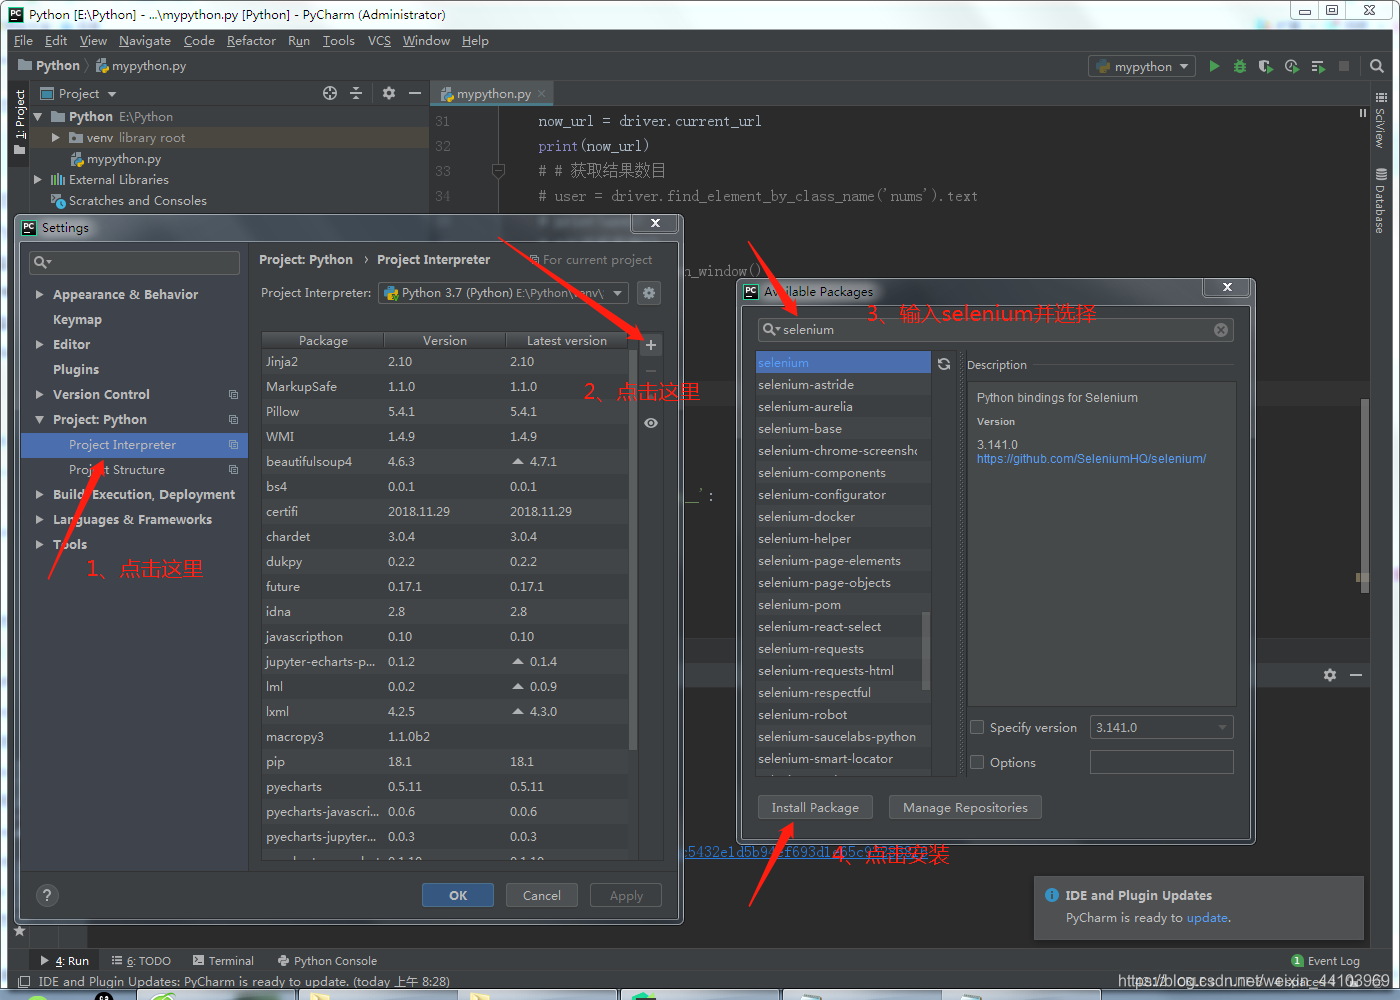Open the Project Interpreter dropdown
Screen dimensions: 1400x1000
(504, 293)
